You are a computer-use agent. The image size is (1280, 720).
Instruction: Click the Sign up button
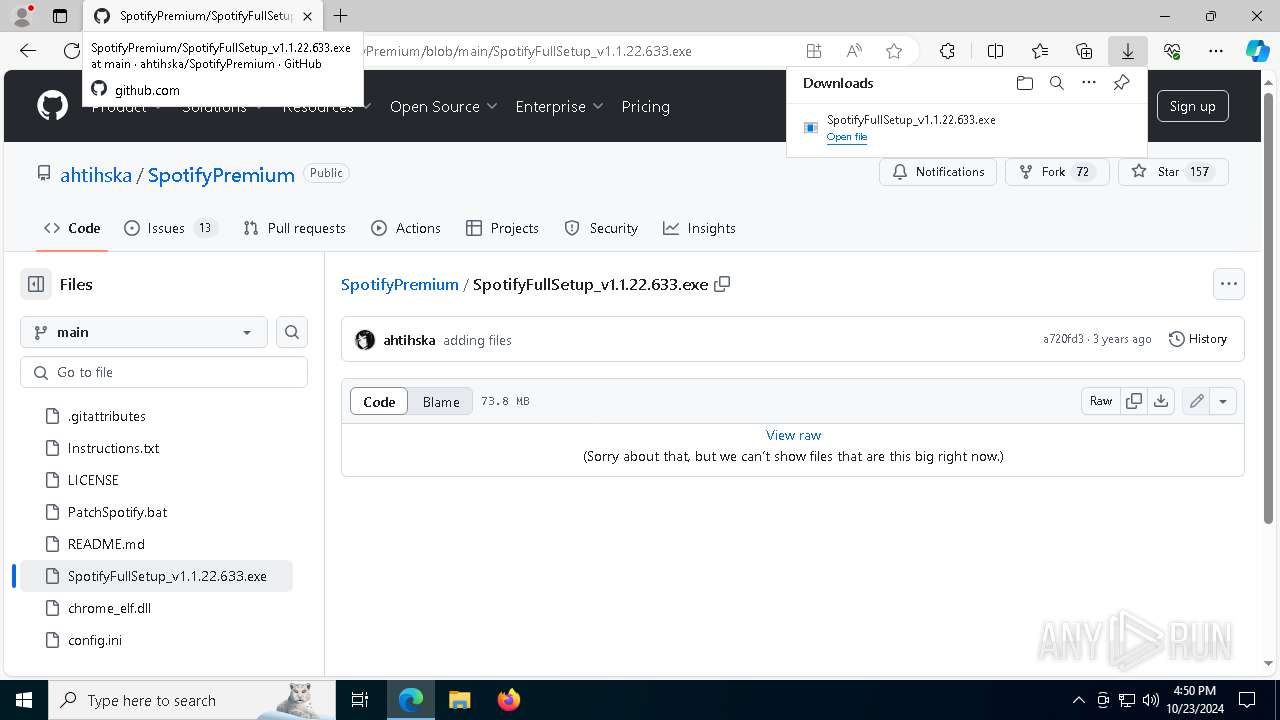click(1192, 106)
